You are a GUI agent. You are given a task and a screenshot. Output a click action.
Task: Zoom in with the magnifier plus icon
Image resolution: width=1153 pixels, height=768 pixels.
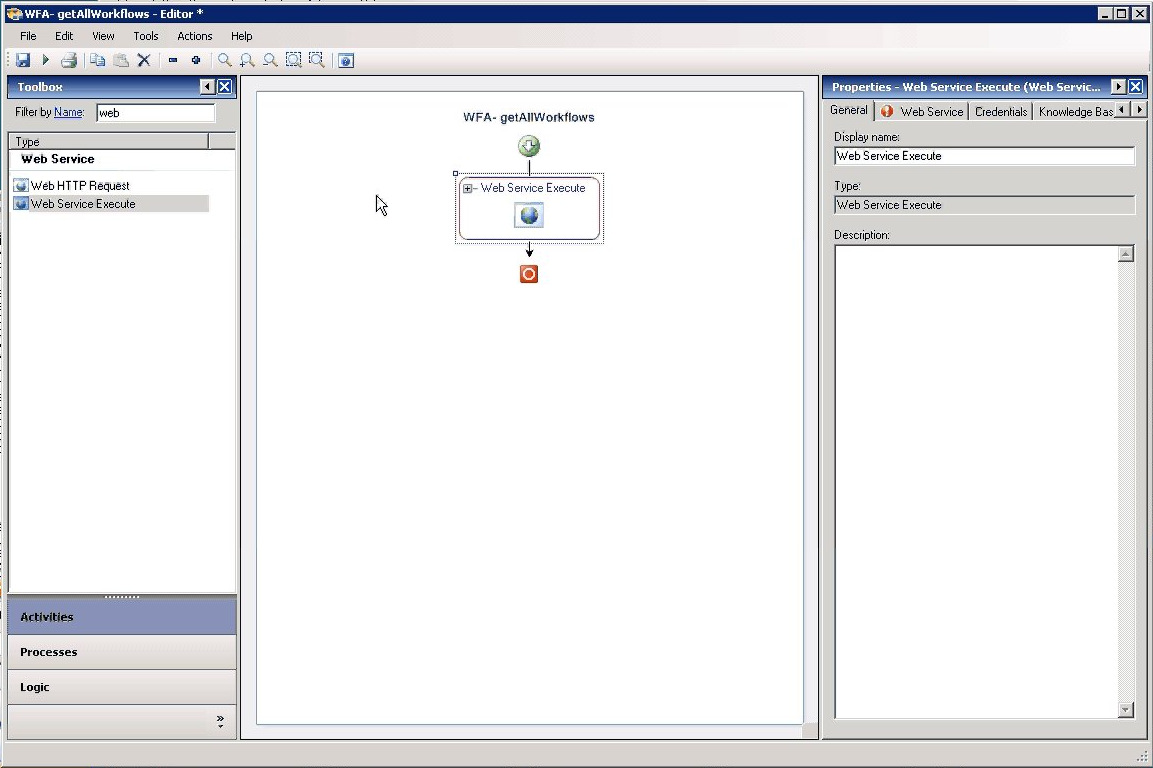[x=247, y=60]
